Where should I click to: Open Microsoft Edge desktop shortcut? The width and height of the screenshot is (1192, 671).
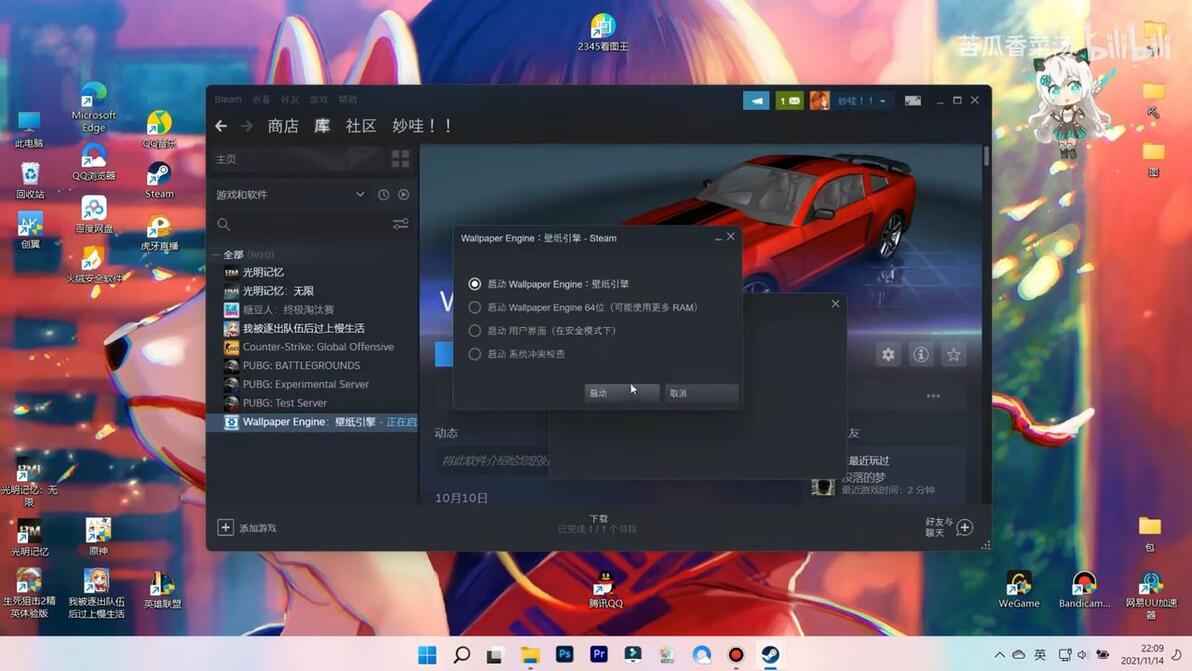point(94,107)
